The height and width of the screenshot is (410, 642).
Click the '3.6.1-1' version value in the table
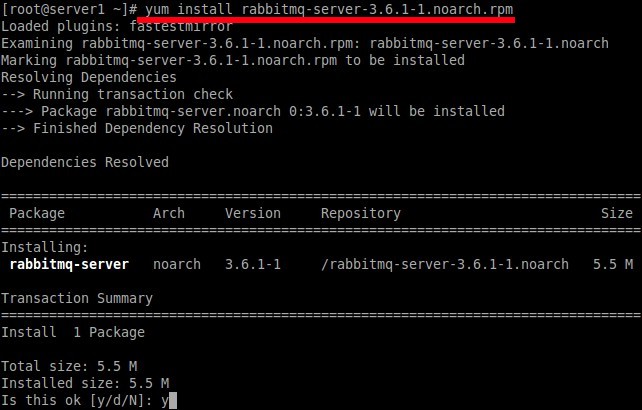(x=253, y=265)
